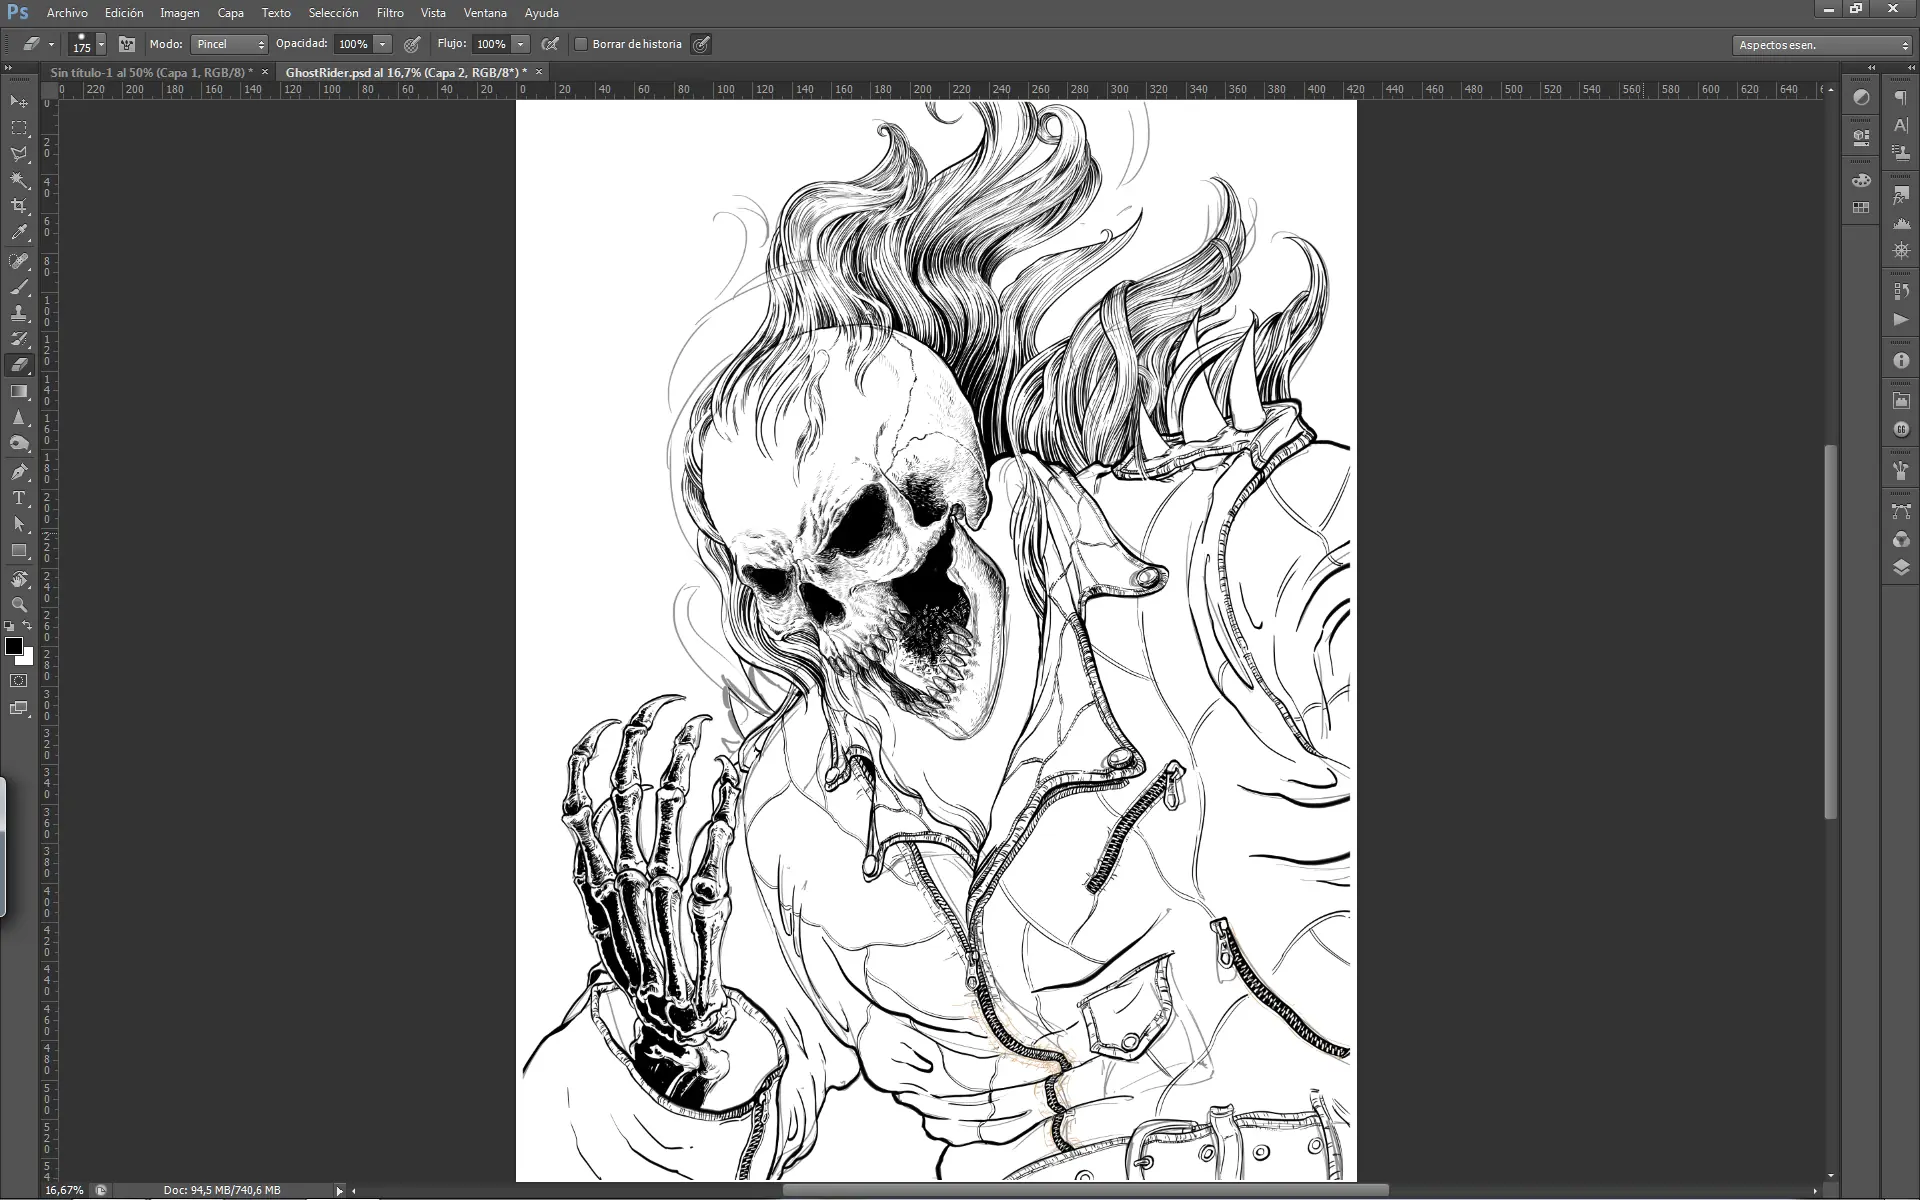Toggle the brush panel button
1920x1200 pixels.
pyautogui.click(x=127, y=44)
